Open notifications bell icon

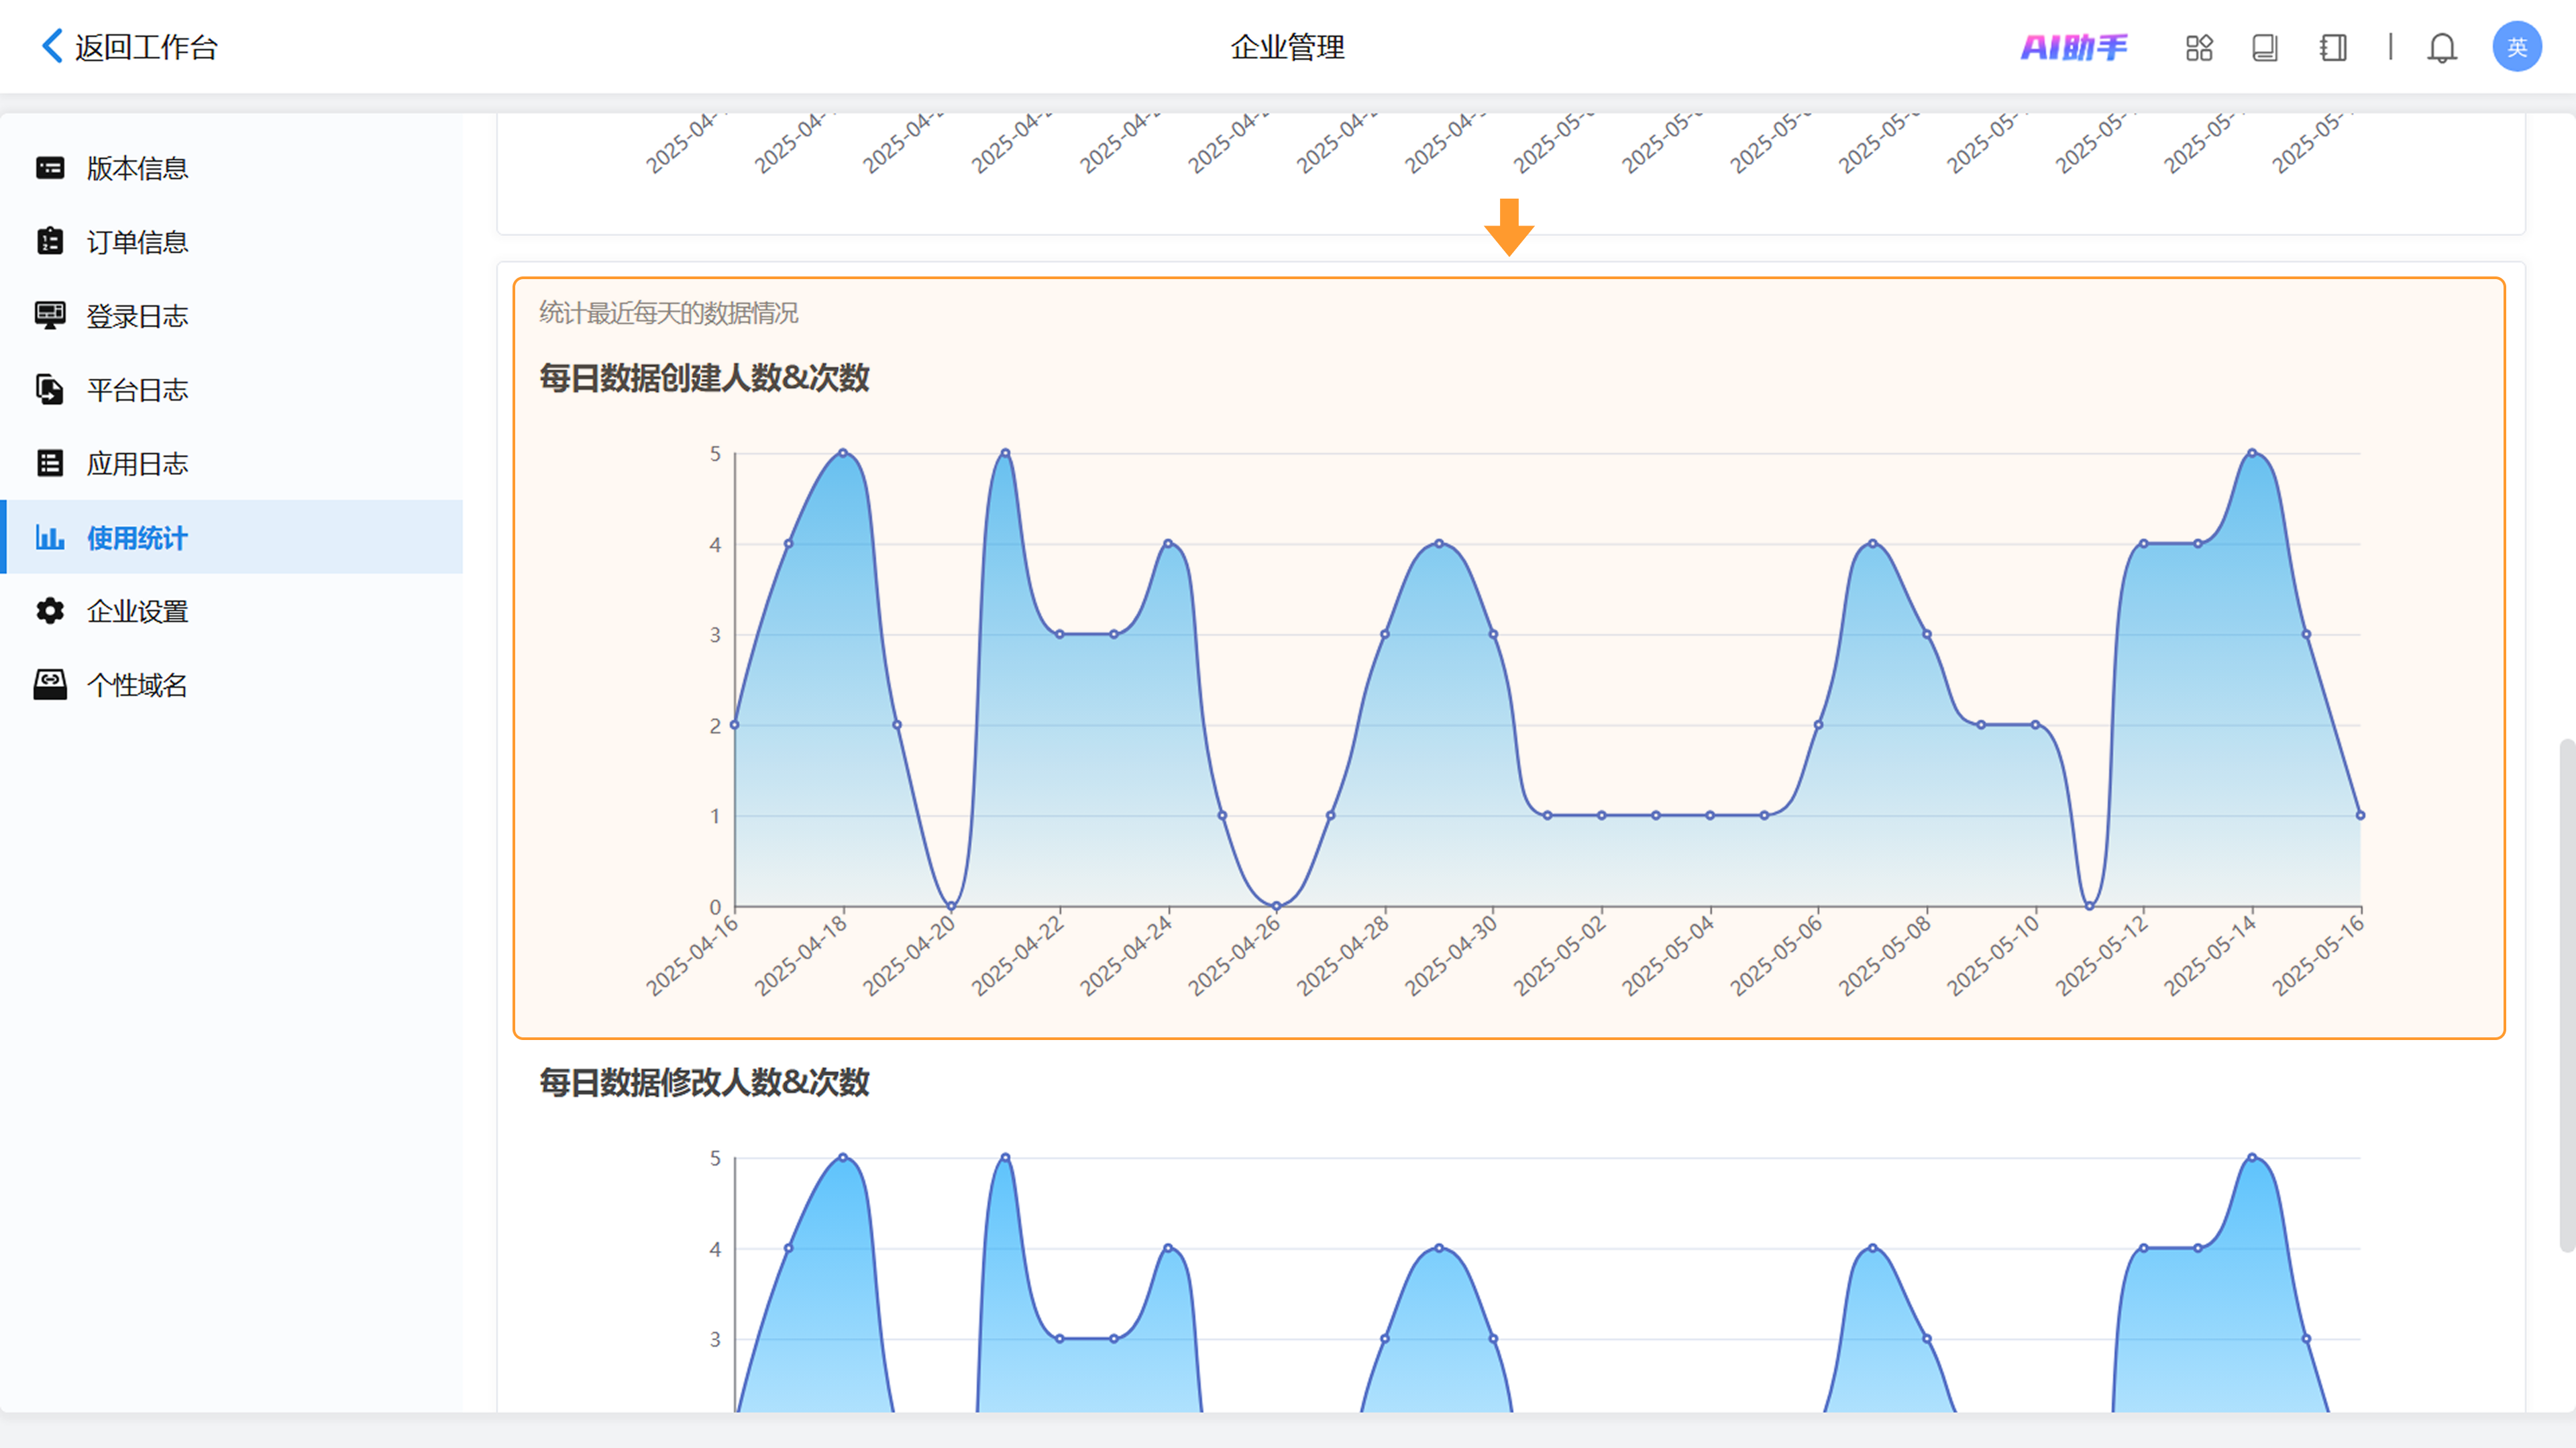2442,47
